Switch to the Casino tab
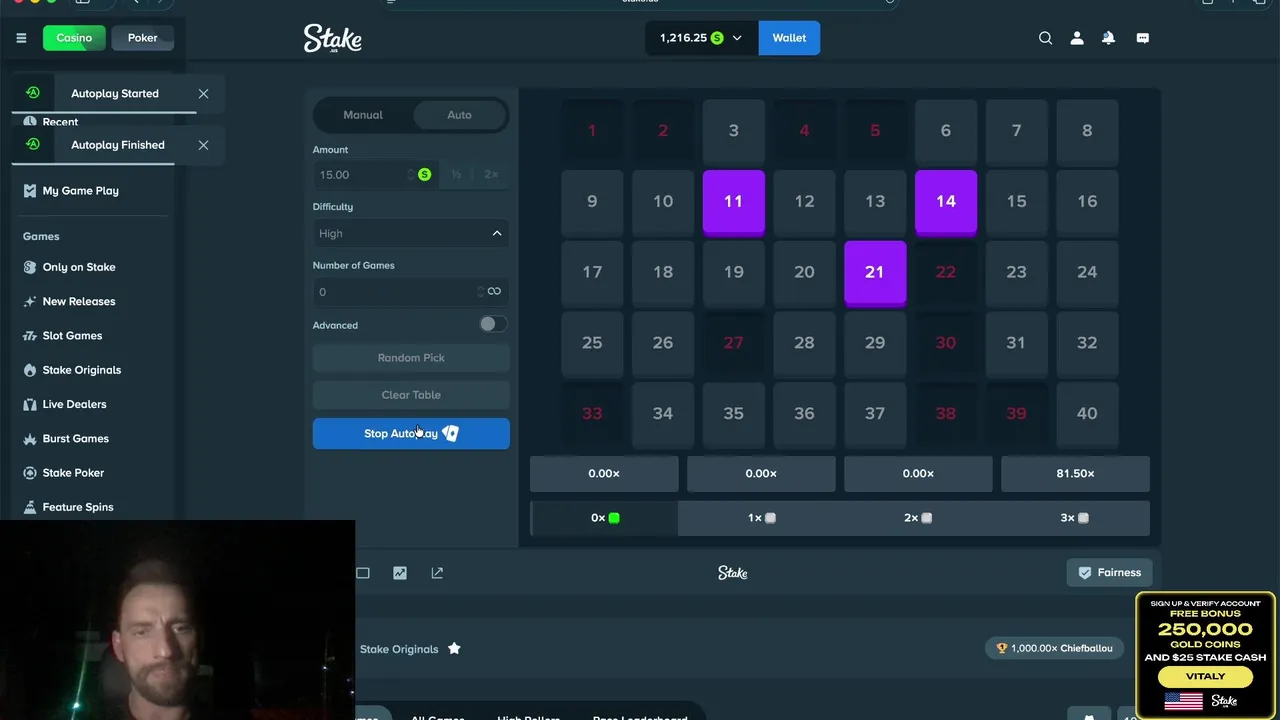Screen dimensions: 1280x720 click(x=74, y=38)
